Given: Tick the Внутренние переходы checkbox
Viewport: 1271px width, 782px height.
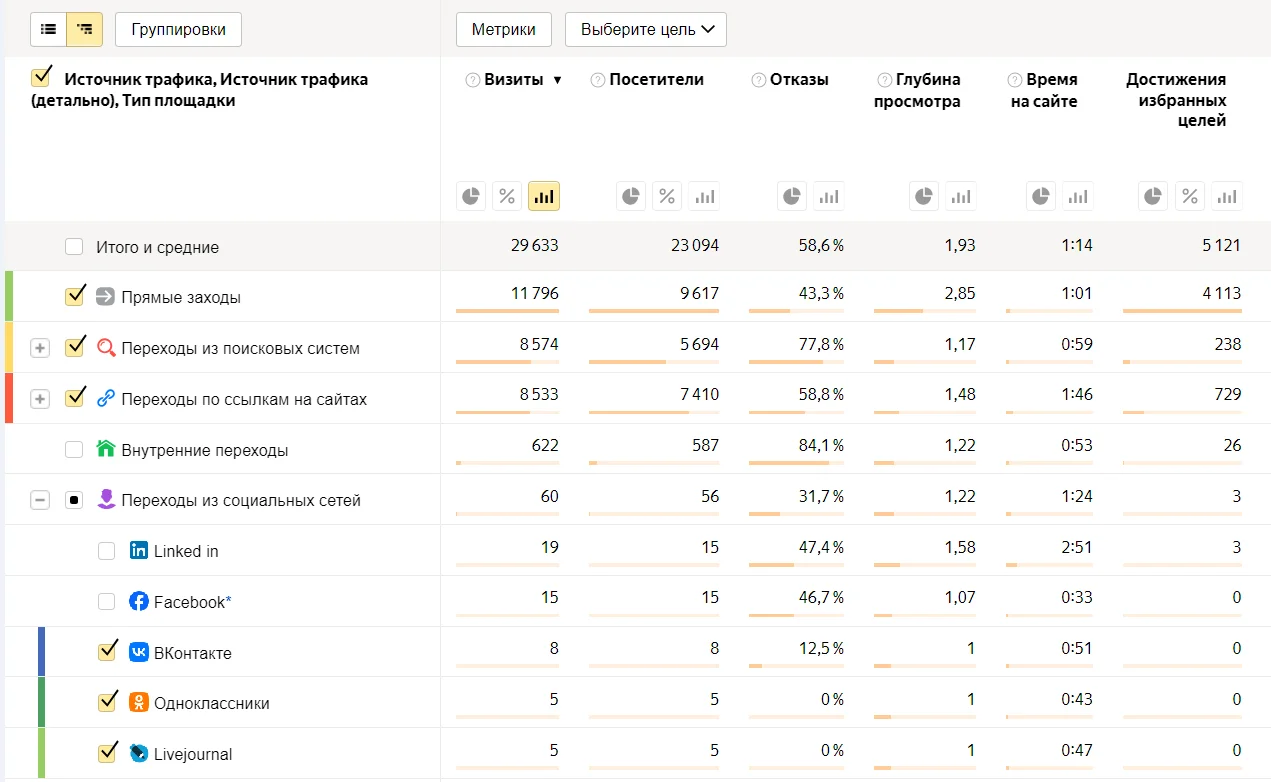Looking at the screenshot, I should point(74,450).
